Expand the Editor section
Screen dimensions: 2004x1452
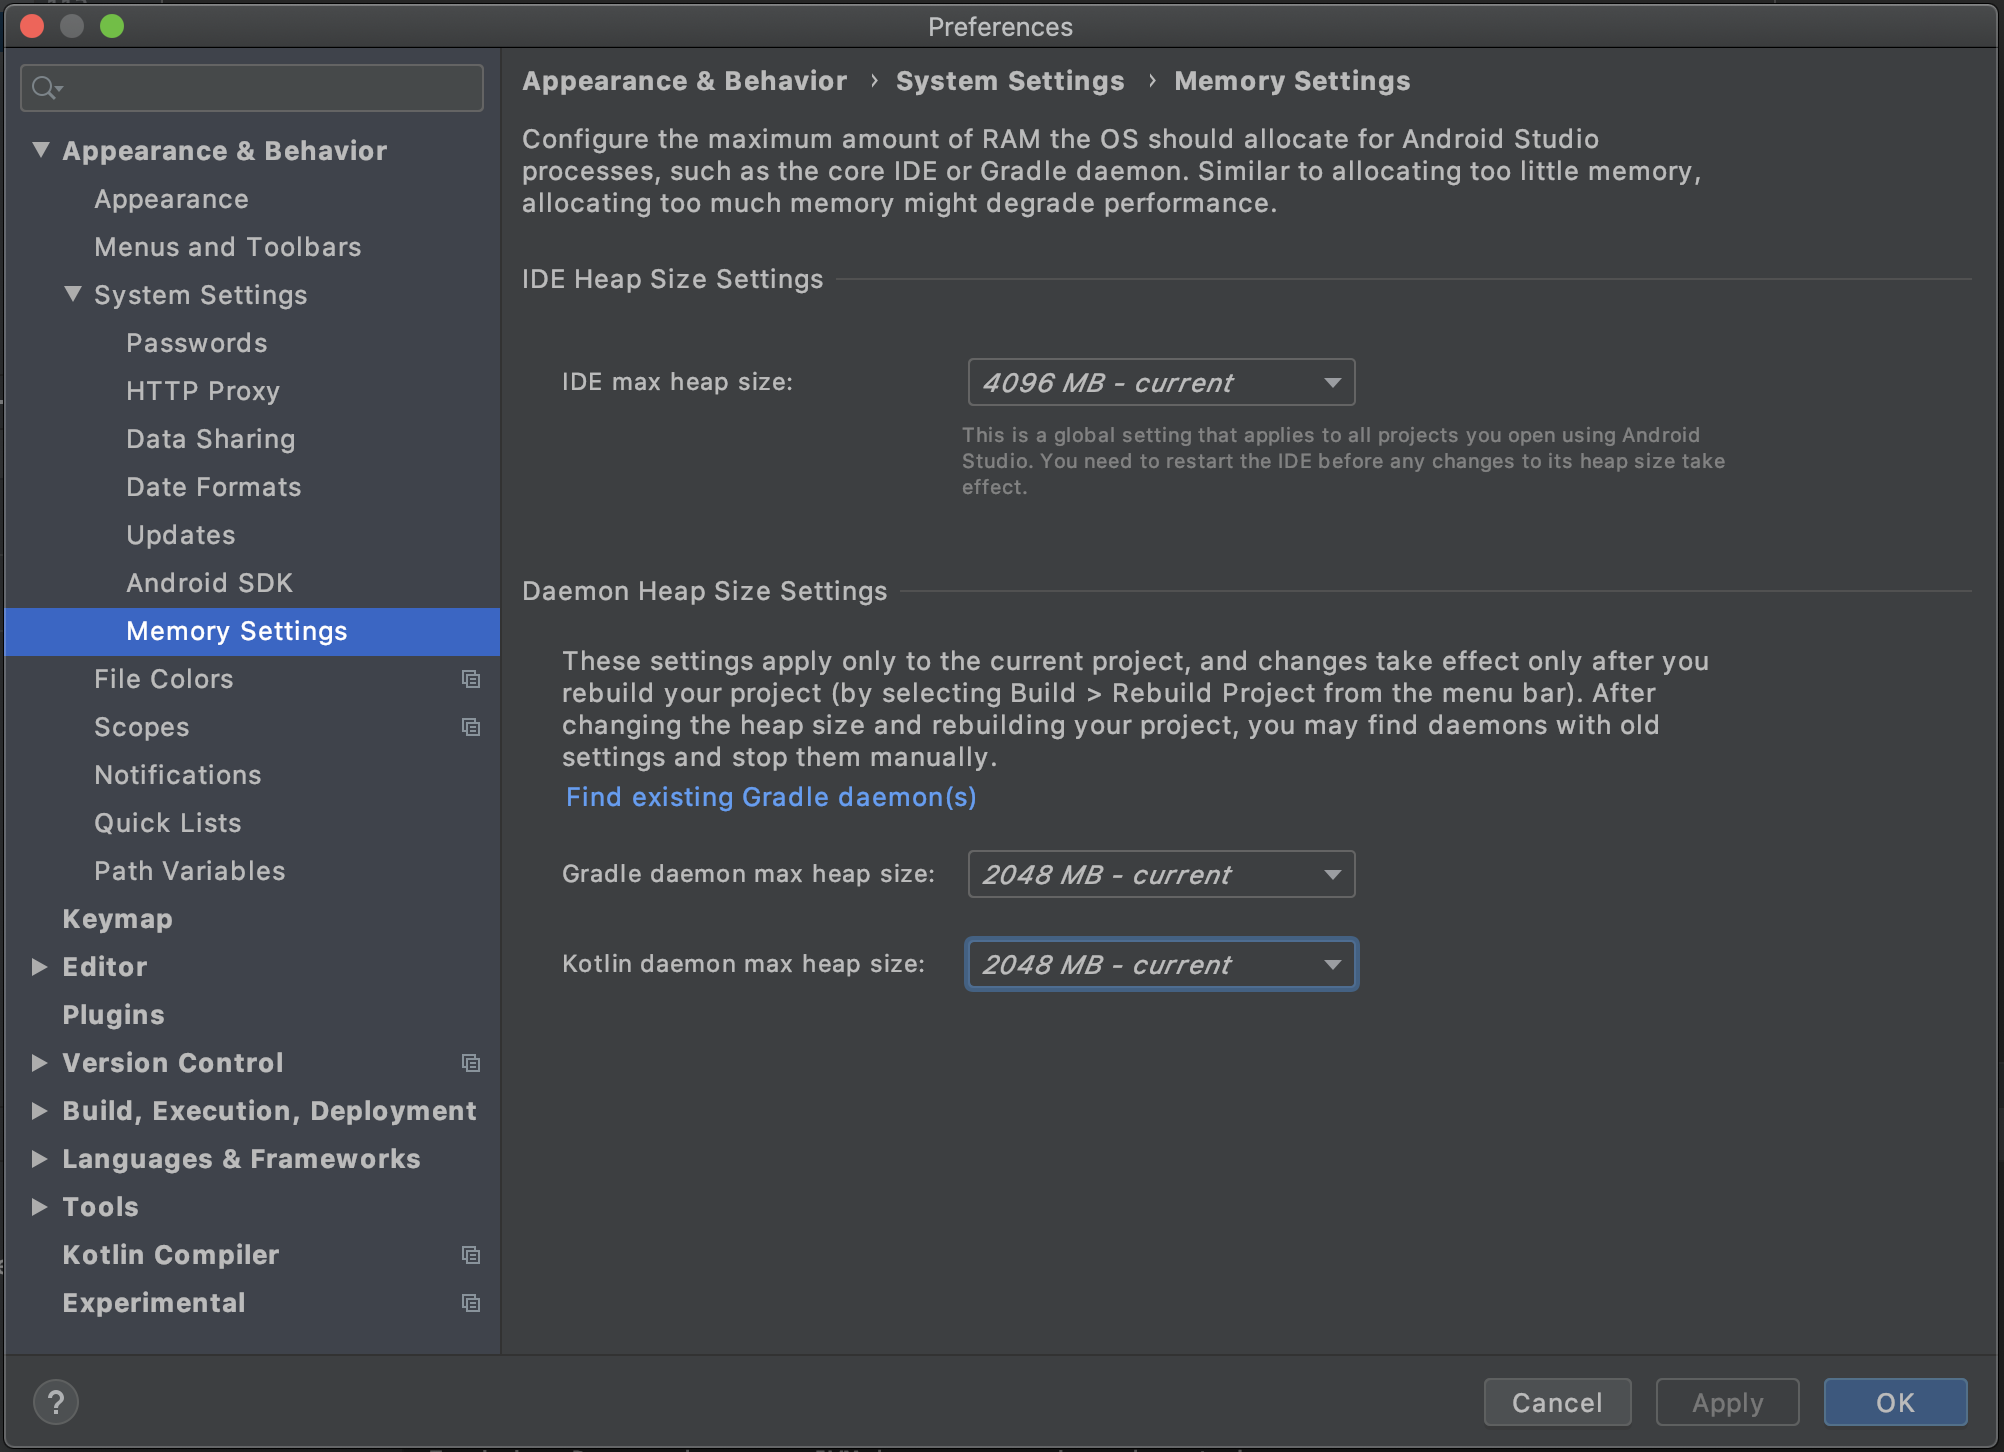pos(40,967)
